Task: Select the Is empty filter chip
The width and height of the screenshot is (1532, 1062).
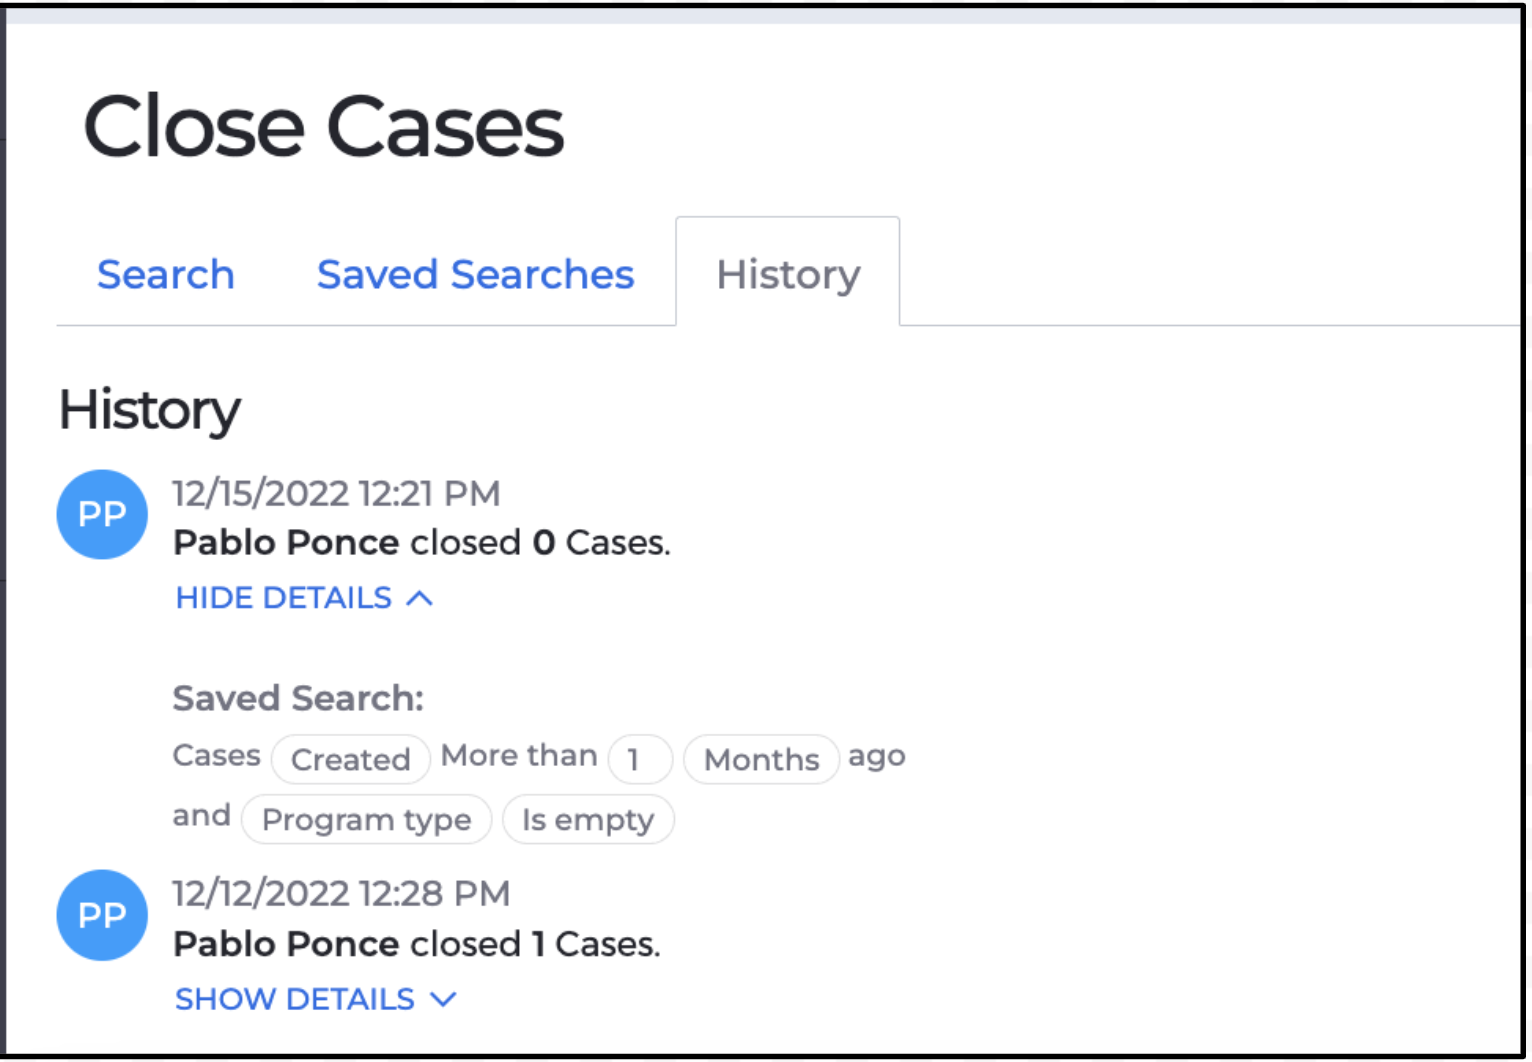Action: (588, 819)
